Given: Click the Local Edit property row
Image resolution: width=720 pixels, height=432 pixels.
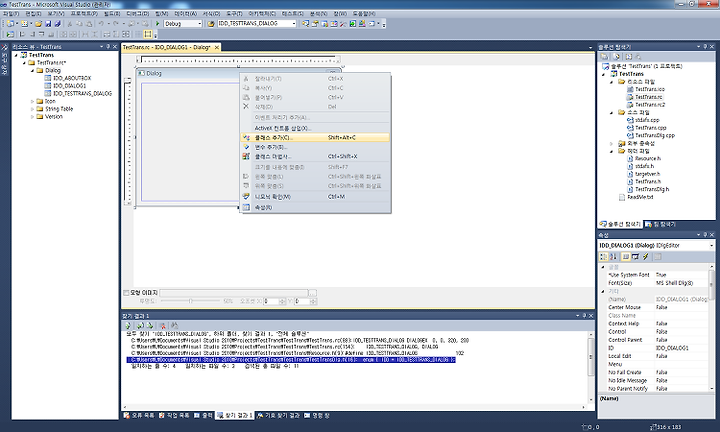Looking at the screenshot, I should tap(657, 356).
